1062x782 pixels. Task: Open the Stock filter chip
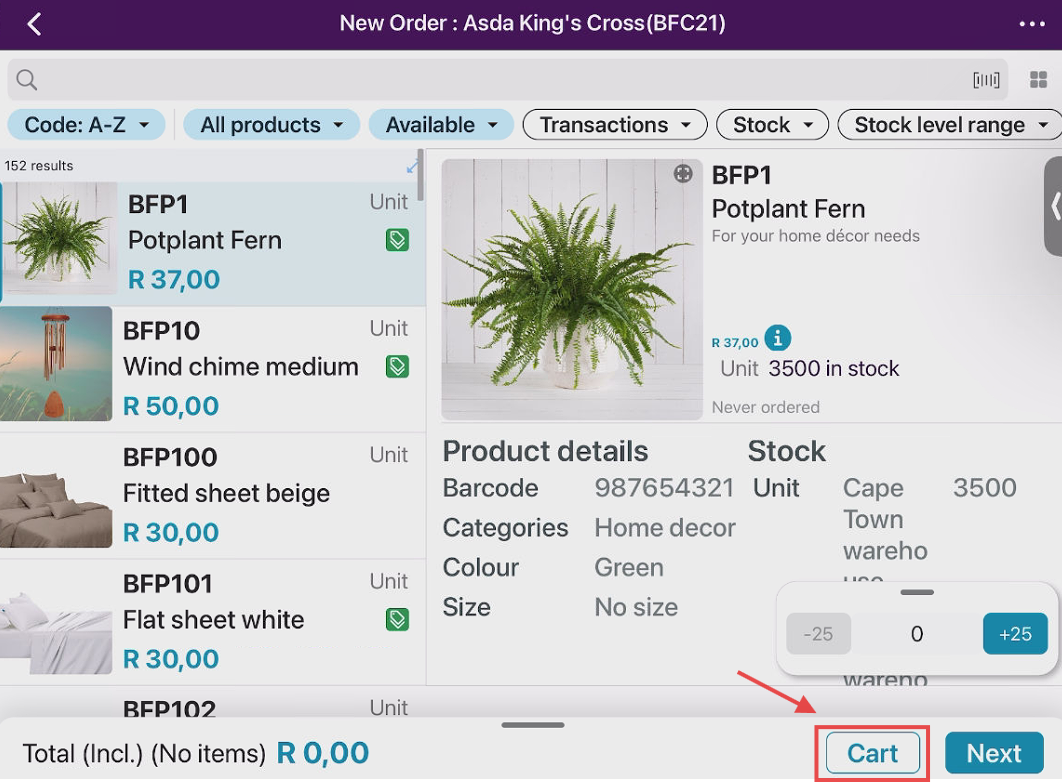coord(772,125)
